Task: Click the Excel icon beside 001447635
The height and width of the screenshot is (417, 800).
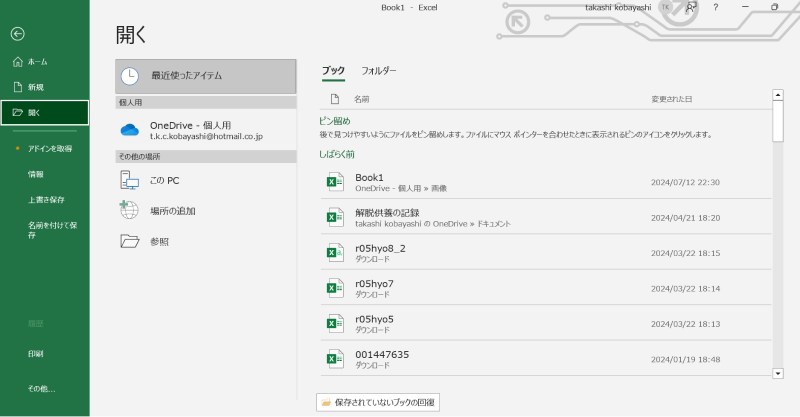Action: coord(335,359)
